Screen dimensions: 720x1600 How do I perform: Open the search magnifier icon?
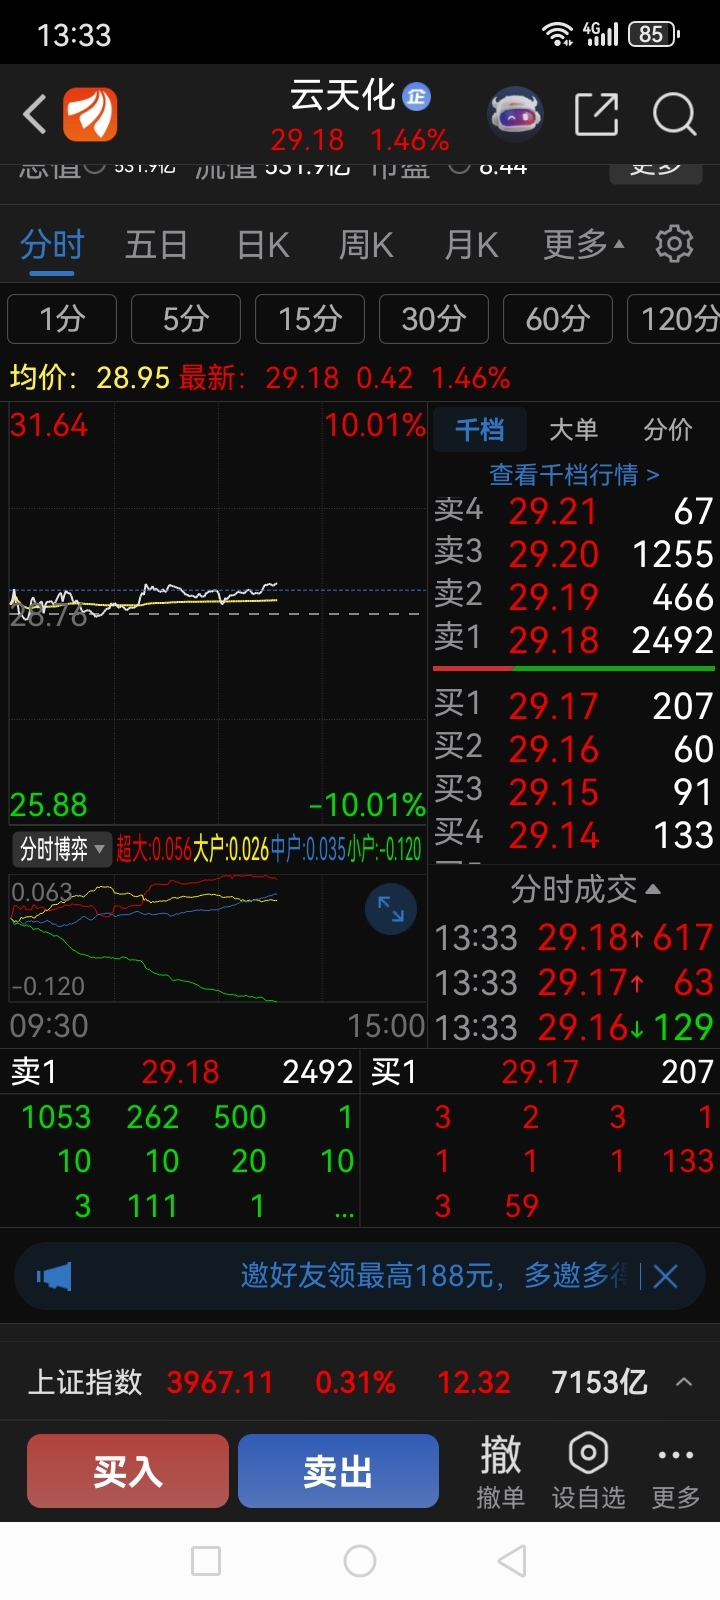(674, 114)
